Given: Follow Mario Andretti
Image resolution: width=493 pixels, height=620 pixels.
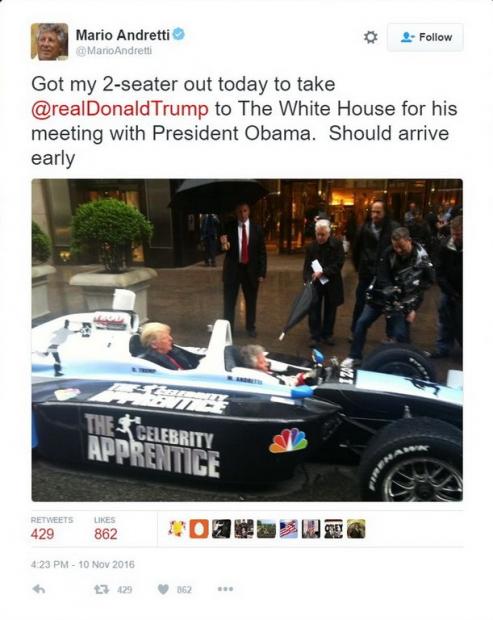Looking at the screenshot, I should pos(425,37).
